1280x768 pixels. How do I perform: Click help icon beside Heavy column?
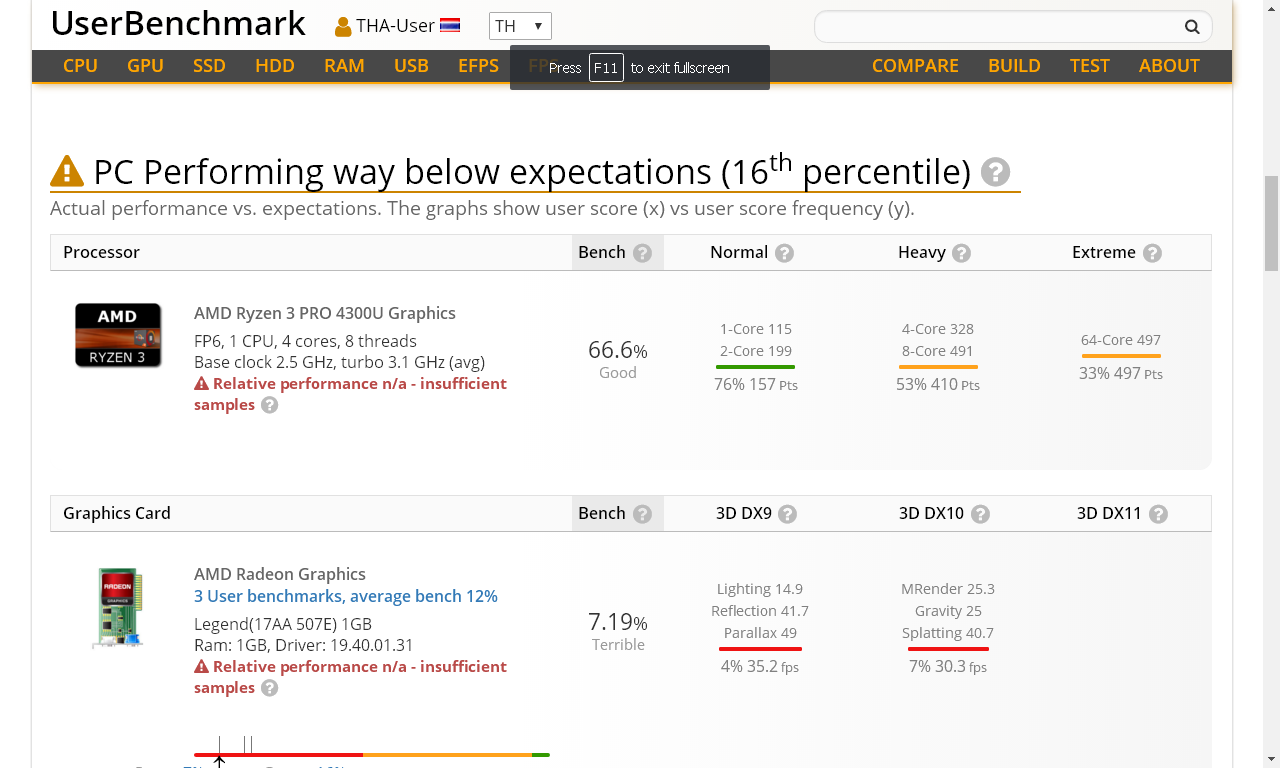click(961, 253)
